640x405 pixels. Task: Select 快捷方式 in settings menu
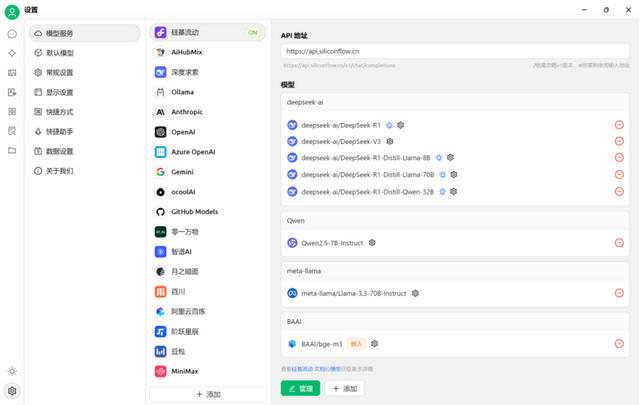[84, 111]
